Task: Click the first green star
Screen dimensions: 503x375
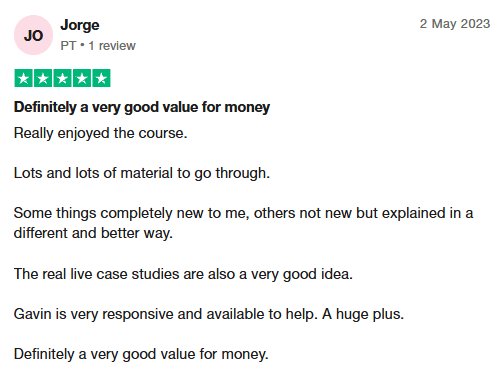Action: (23, 78)
